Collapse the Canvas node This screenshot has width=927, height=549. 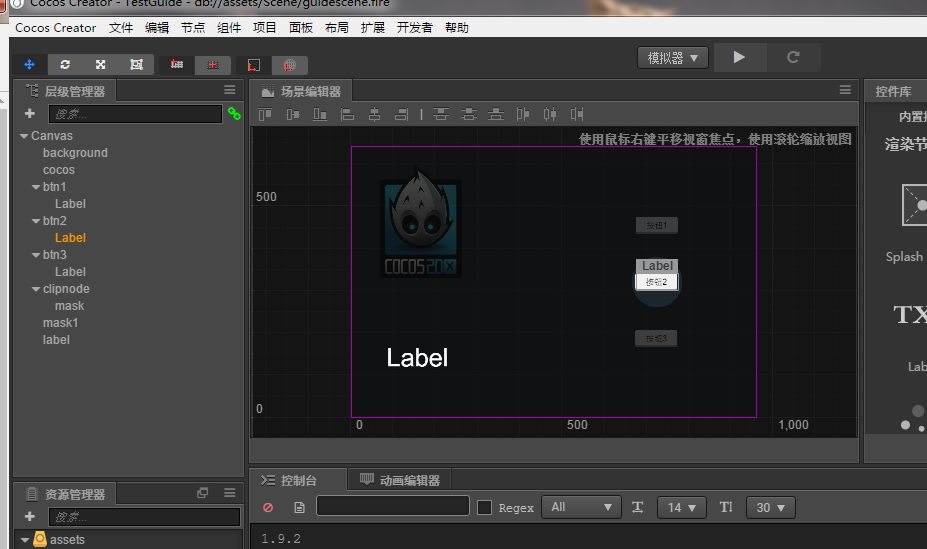click(24, 136)
